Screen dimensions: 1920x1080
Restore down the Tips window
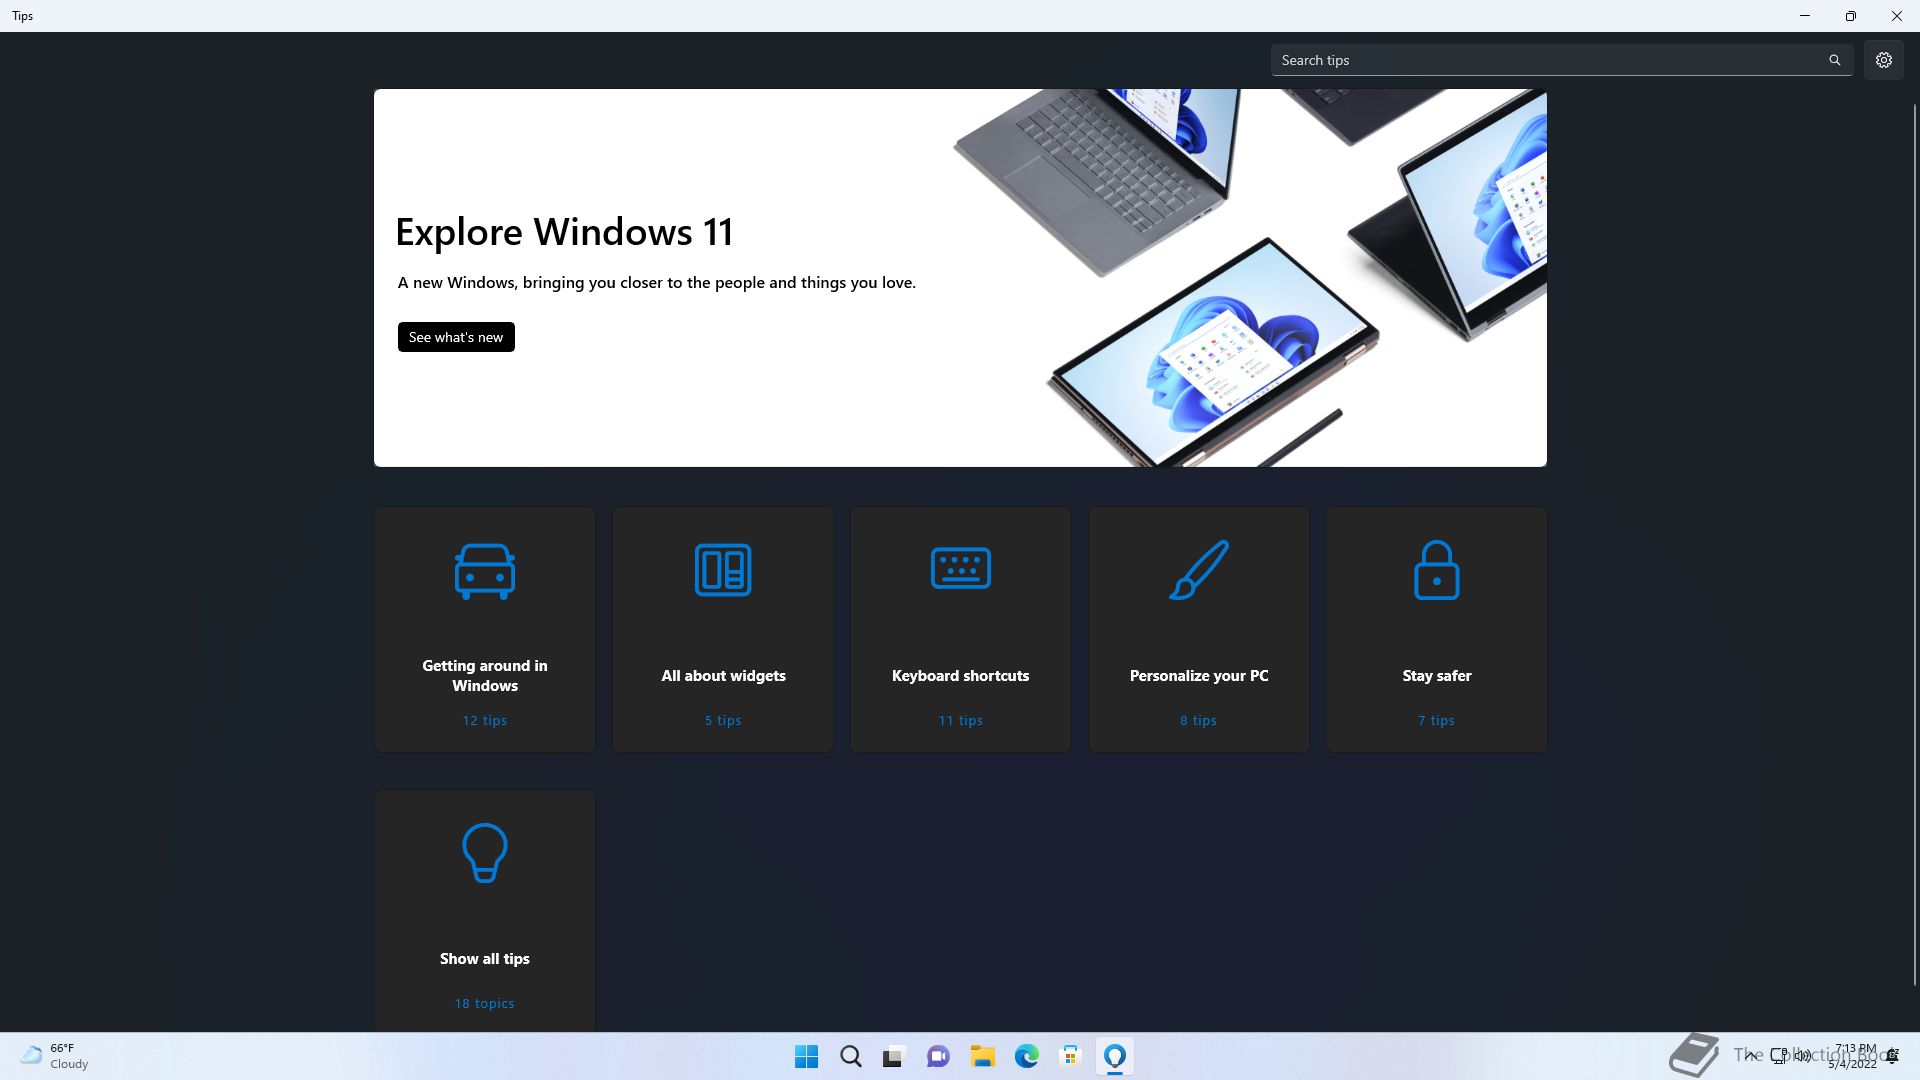[1851, 16]
